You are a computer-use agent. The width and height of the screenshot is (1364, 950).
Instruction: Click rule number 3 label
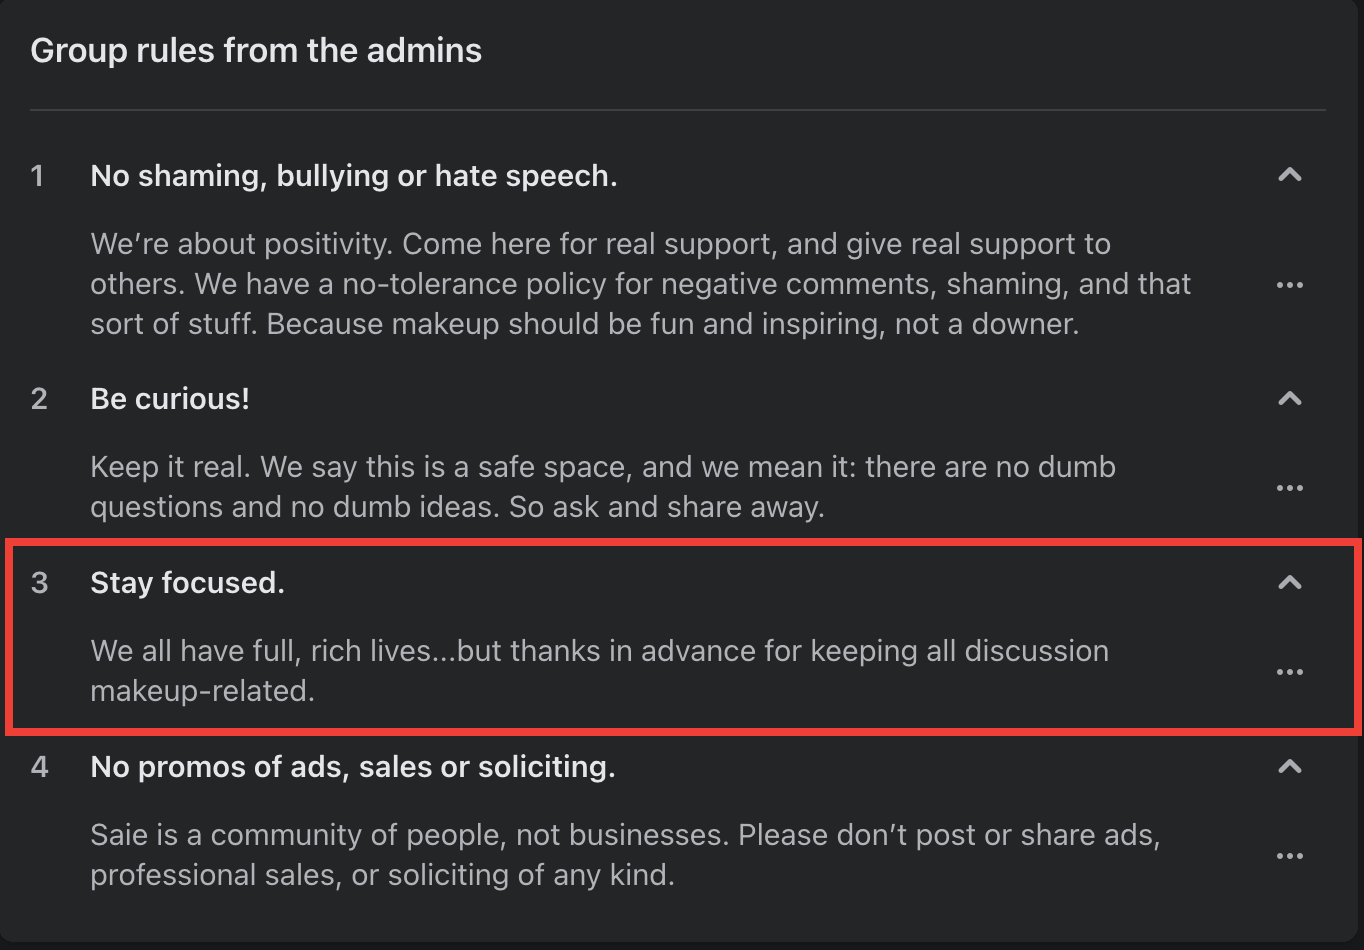tap(39, 583)
